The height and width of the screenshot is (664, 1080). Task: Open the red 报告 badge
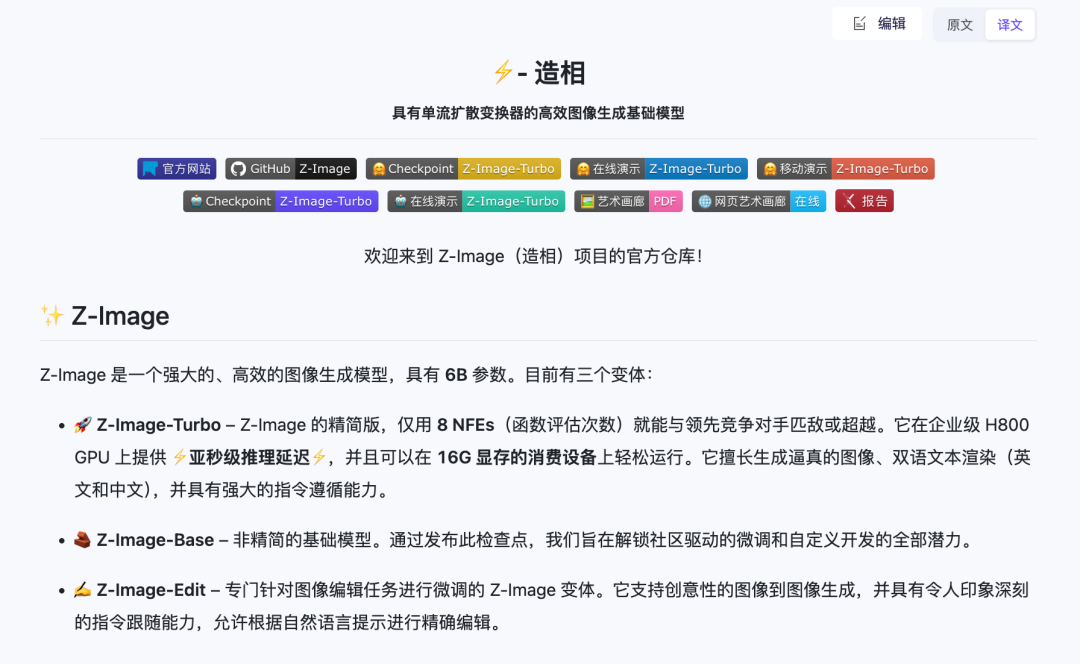click(864, 201)
